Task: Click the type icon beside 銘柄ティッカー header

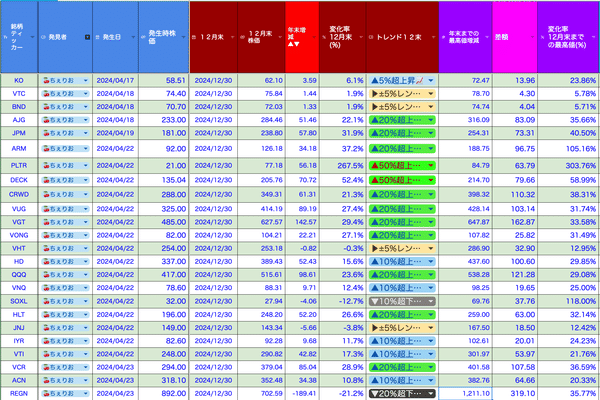Action: (x=5, y=37)
